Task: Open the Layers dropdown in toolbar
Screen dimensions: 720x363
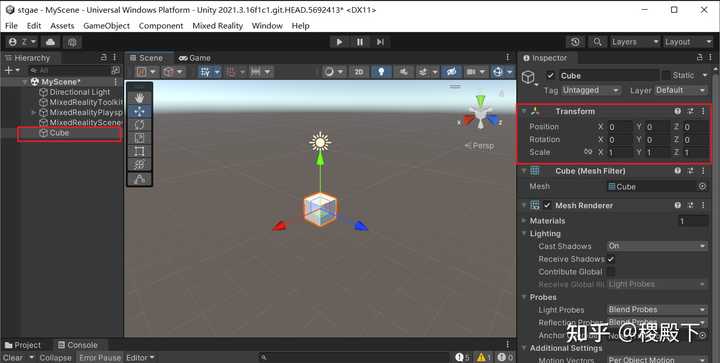Action: [635, 42]
